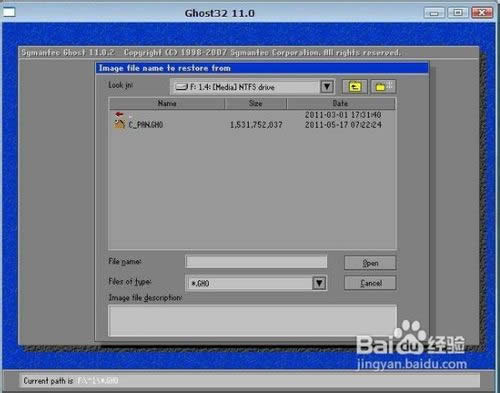Image resolution: width=500 pixels, height=393 pixels.
Task: Click the Ghost32 window system menu icon
Action: tap(9, 13)
